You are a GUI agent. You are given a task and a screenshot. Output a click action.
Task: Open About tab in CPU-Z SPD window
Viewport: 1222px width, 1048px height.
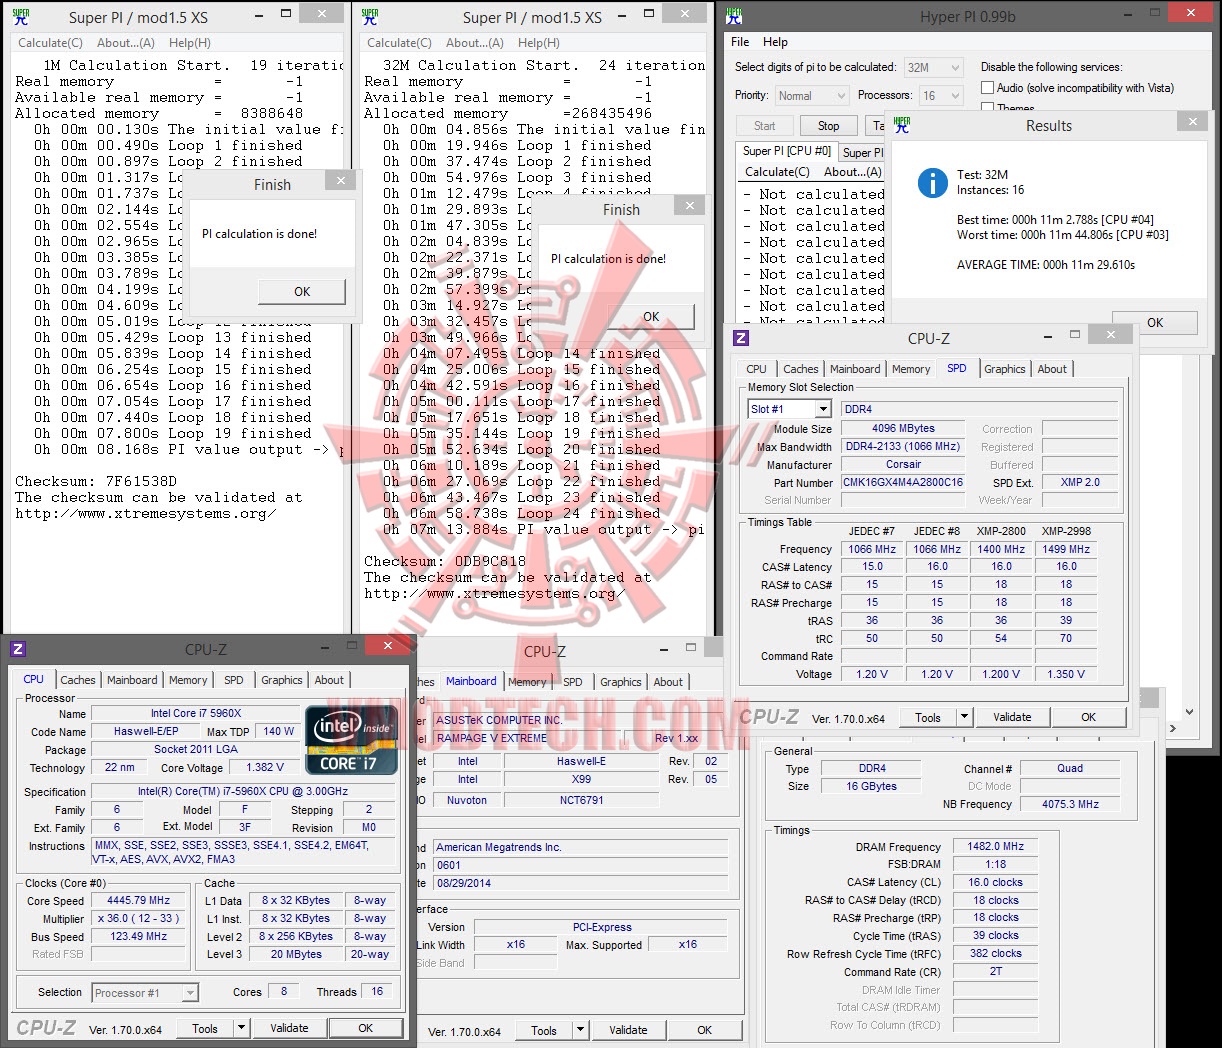[1052, 369]
